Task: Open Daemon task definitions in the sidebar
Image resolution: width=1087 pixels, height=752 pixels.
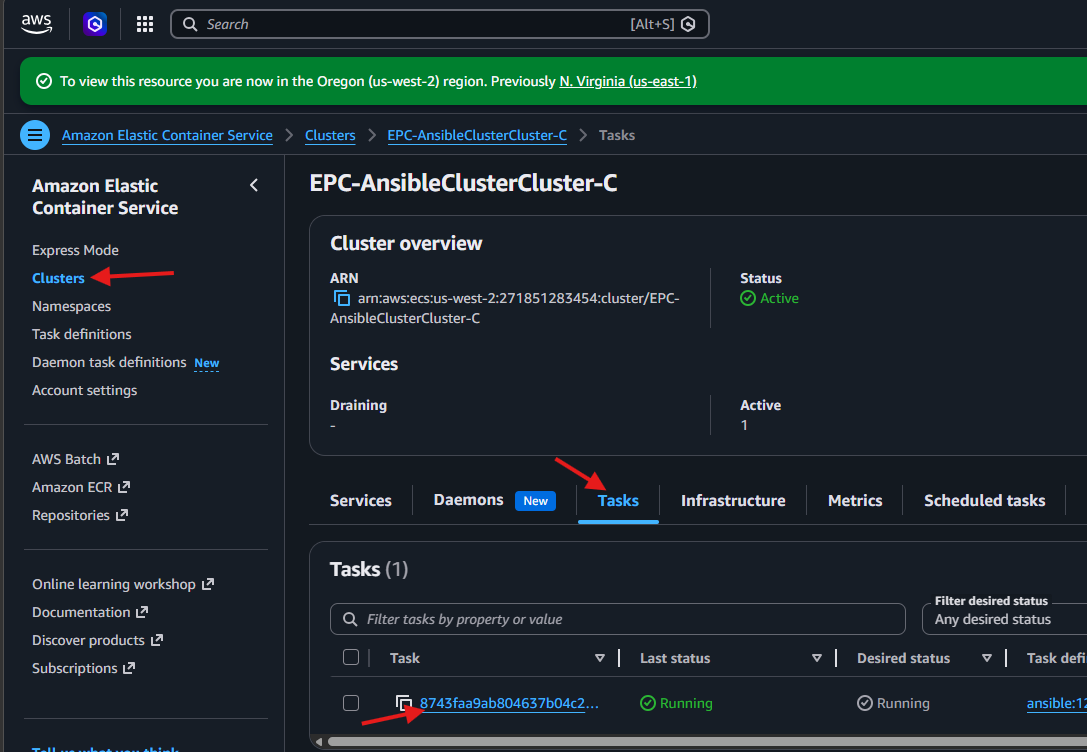Action: (109, 362)
